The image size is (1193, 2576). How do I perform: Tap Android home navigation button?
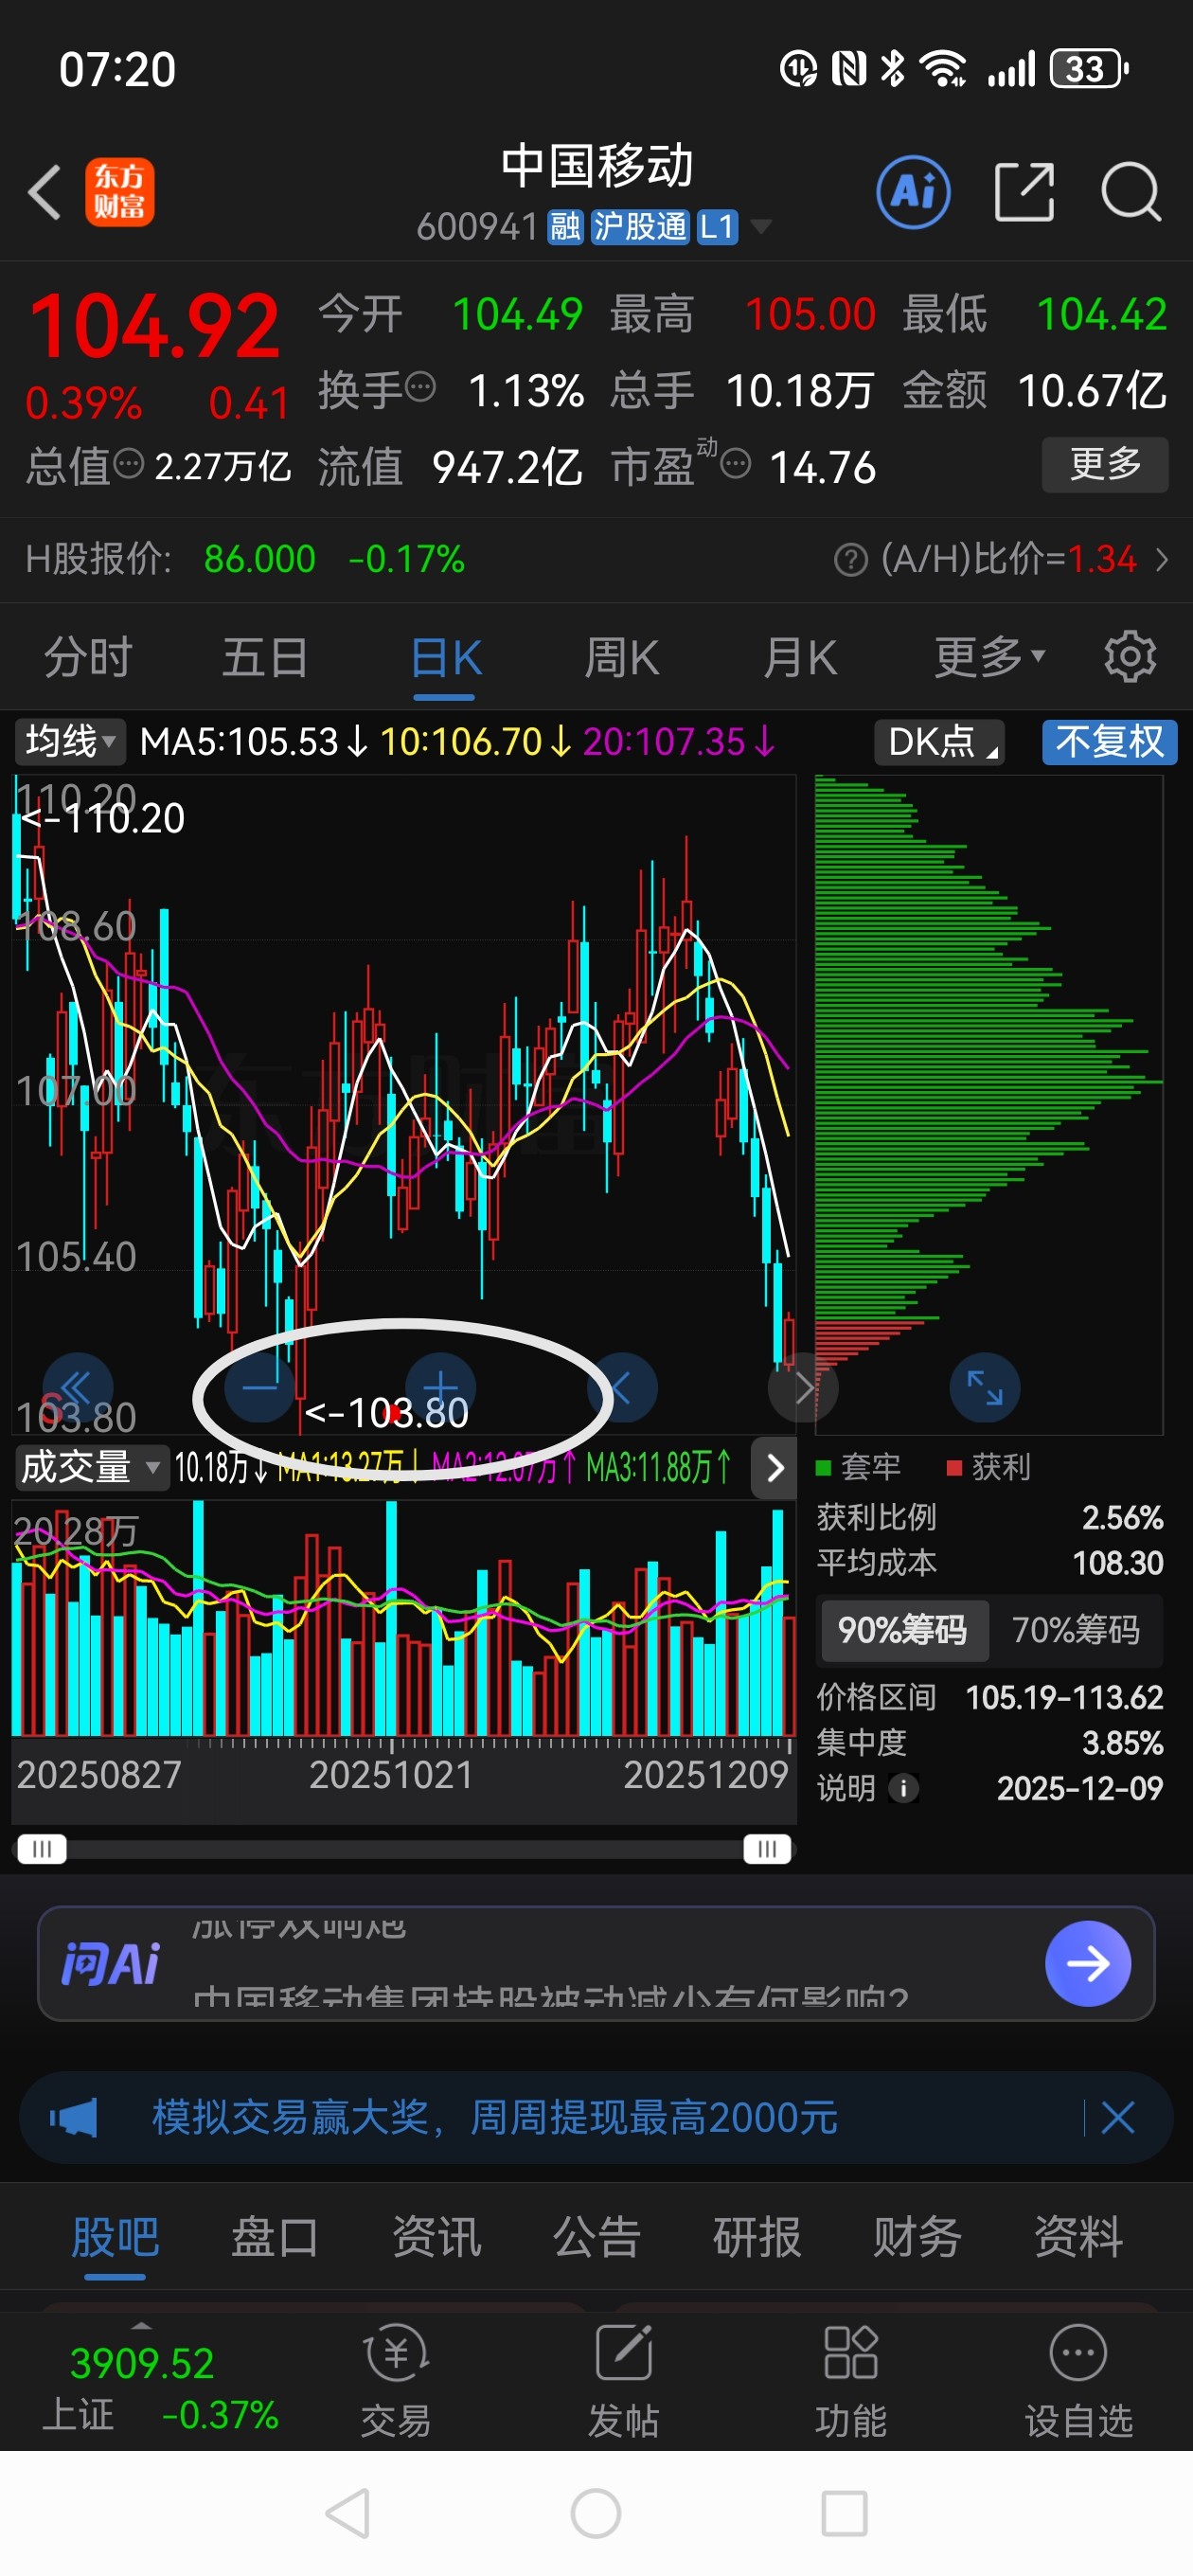596,2514
